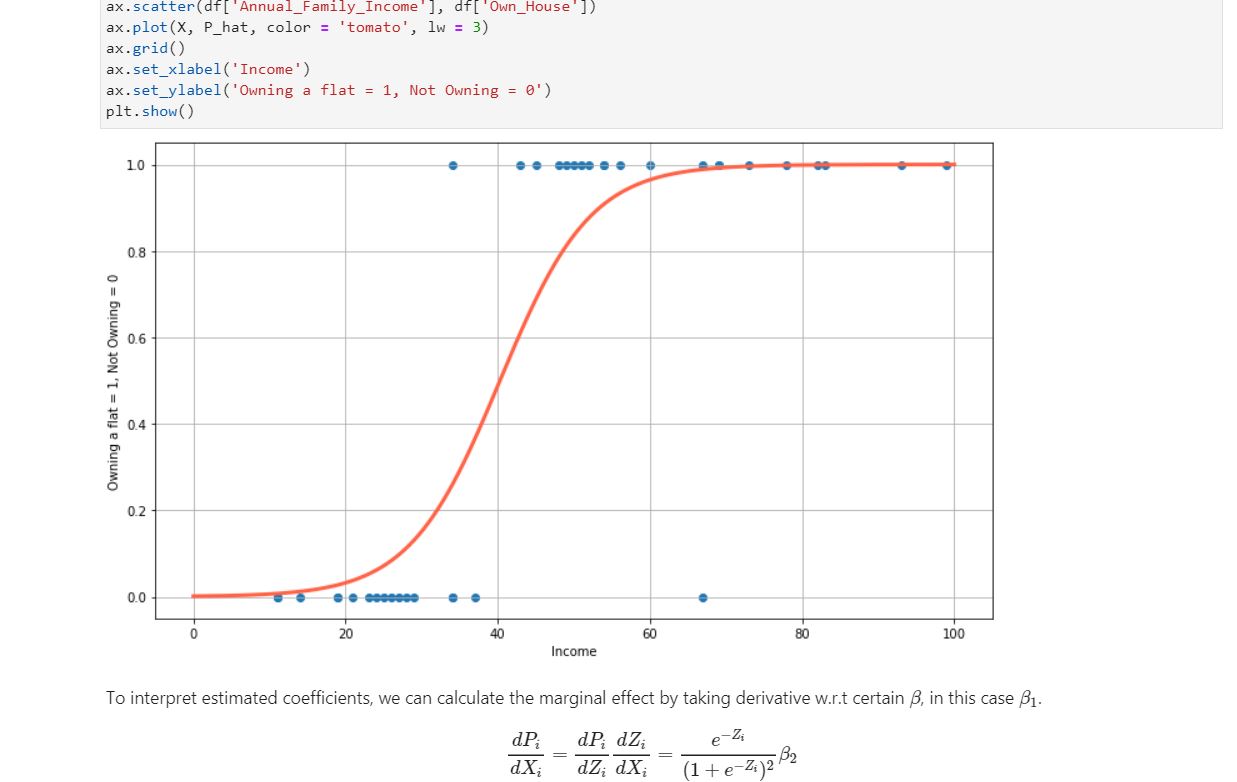Screen dimensions: 1237x782
Task: Click the lone zero-valued point near income 67
Action: tap(703, 598)
